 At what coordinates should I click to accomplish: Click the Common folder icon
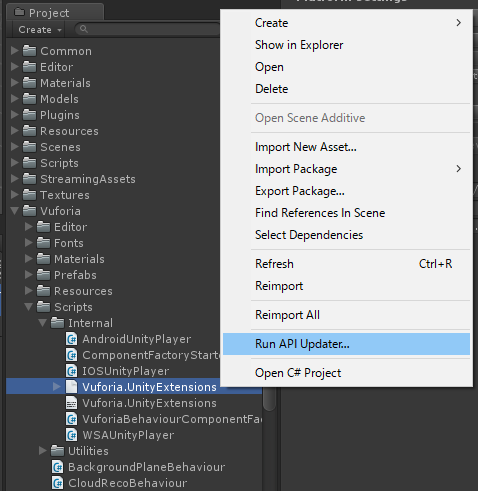(29, 51)
